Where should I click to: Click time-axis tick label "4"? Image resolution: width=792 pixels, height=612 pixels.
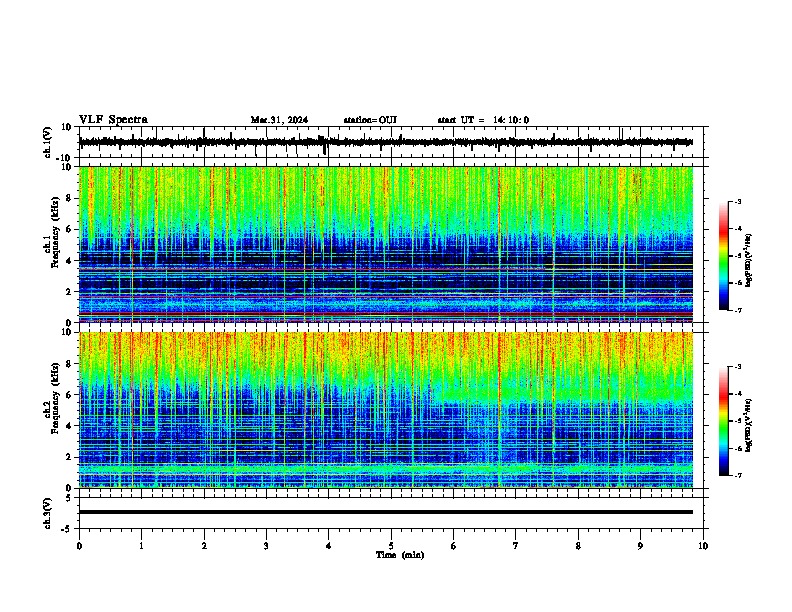[x=329, y=546]
